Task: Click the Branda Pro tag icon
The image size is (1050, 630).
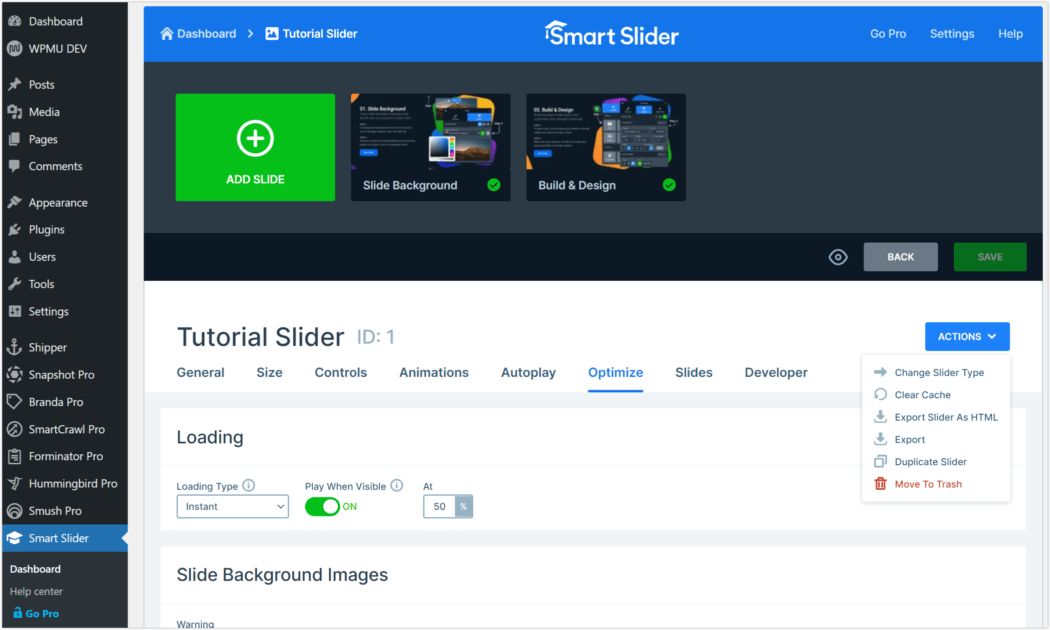Action: [15, 402]
